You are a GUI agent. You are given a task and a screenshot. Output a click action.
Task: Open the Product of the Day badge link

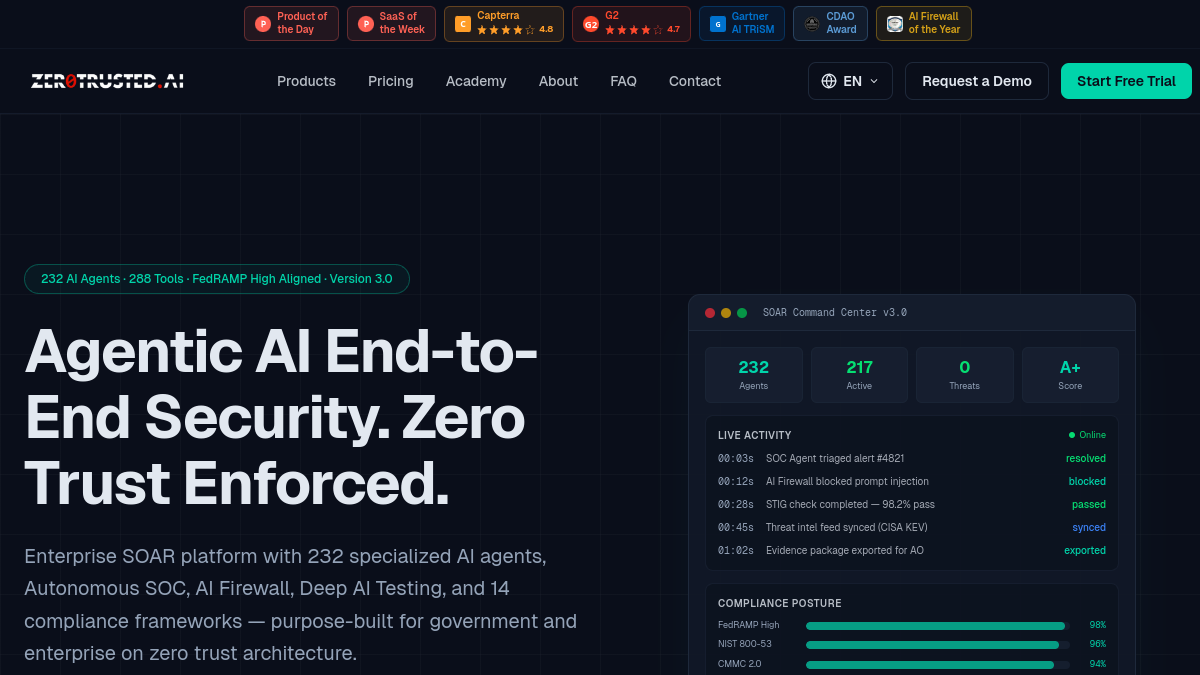click(291, 24)
